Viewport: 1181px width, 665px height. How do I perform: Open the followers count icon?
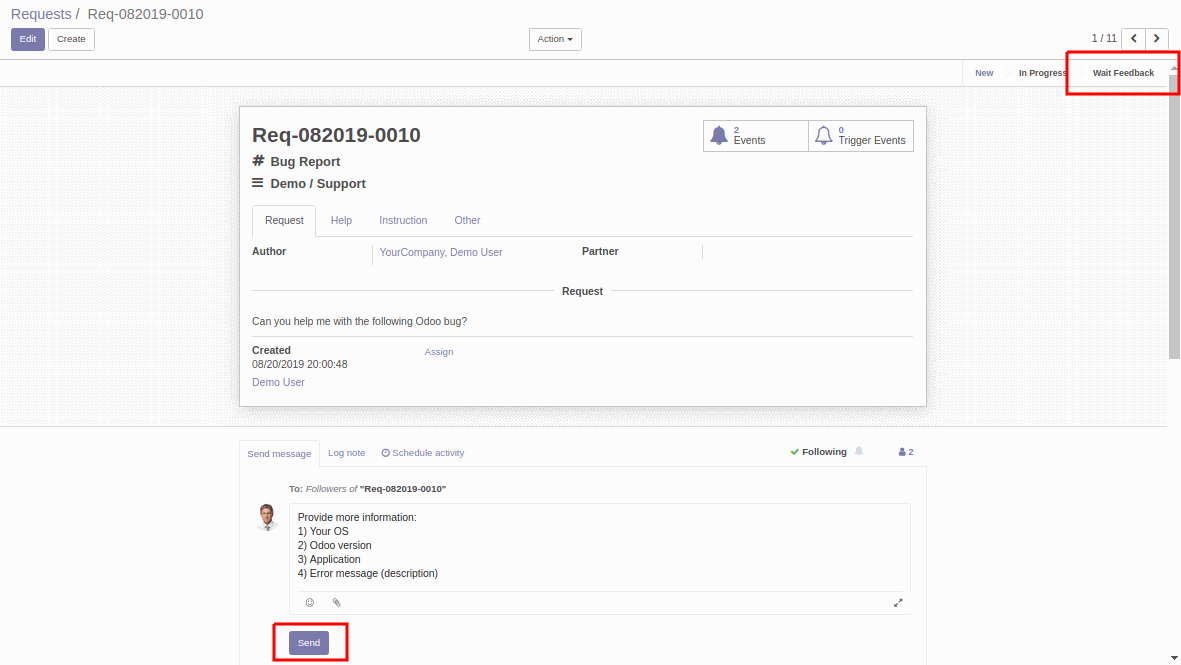905,452
